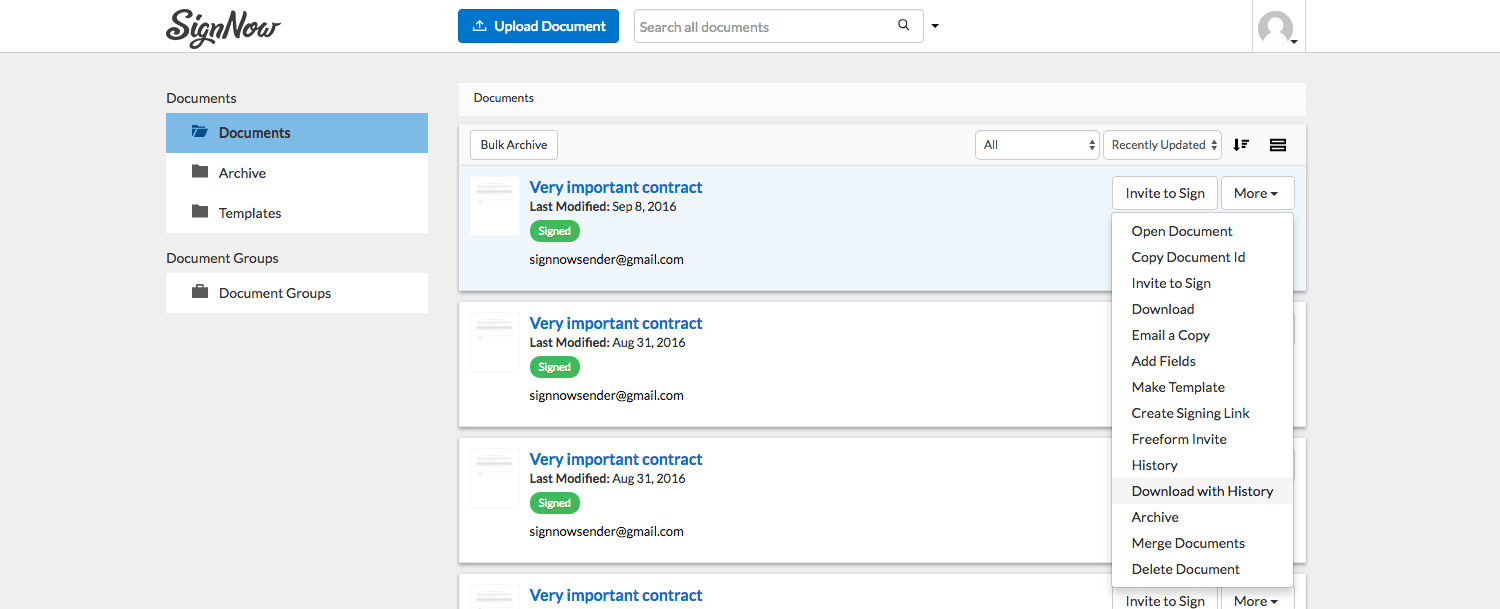
Task: Click the SignNow logo
Action: [222, 28]
